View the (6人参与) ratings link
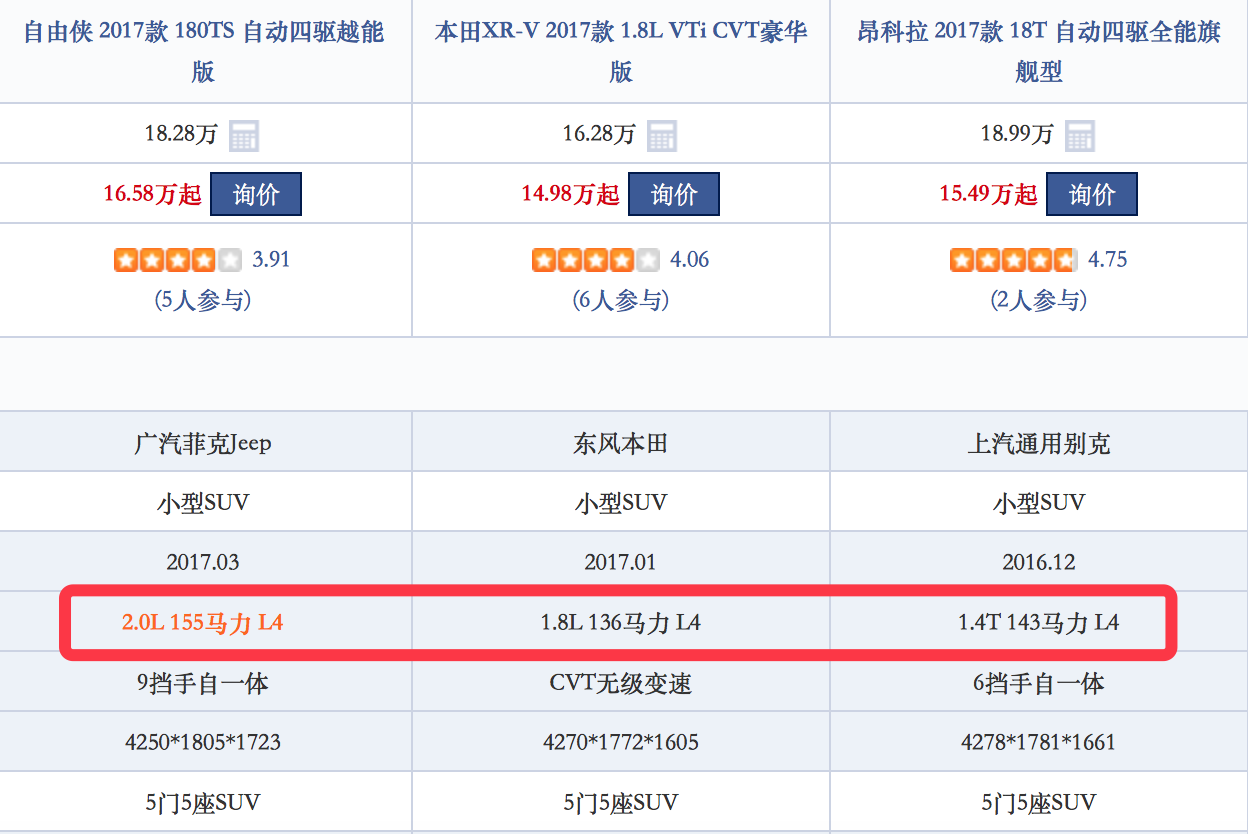The width and height of the screenshot is (1248, 834). point(621,300)
